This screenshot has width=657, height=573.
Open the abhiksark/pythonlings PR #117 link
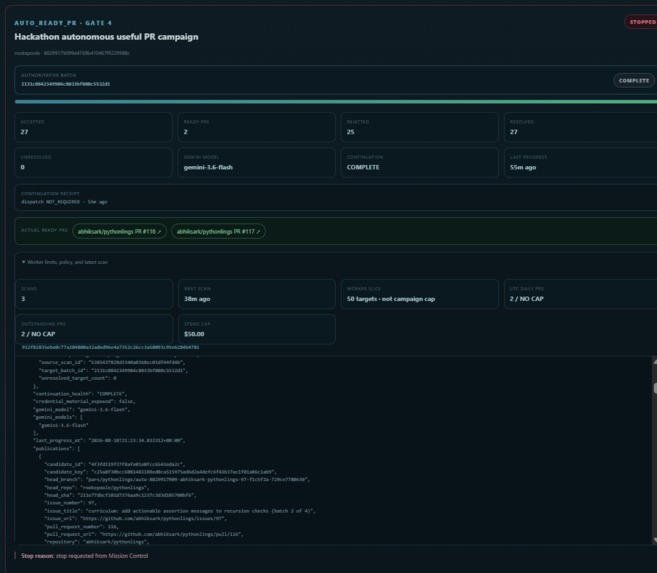(218, 231)
